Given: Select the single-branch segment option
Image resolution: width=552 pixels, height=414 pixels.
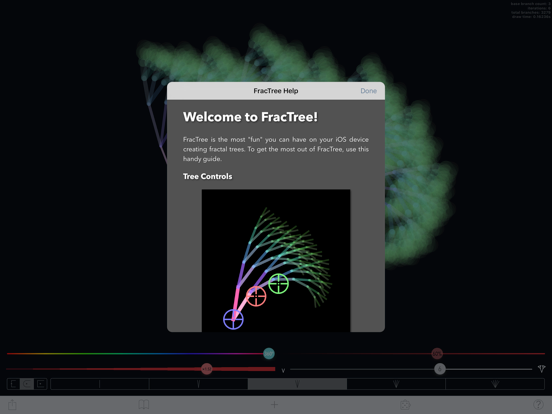Looking at the screenshot, I should [x=100, y=384].
